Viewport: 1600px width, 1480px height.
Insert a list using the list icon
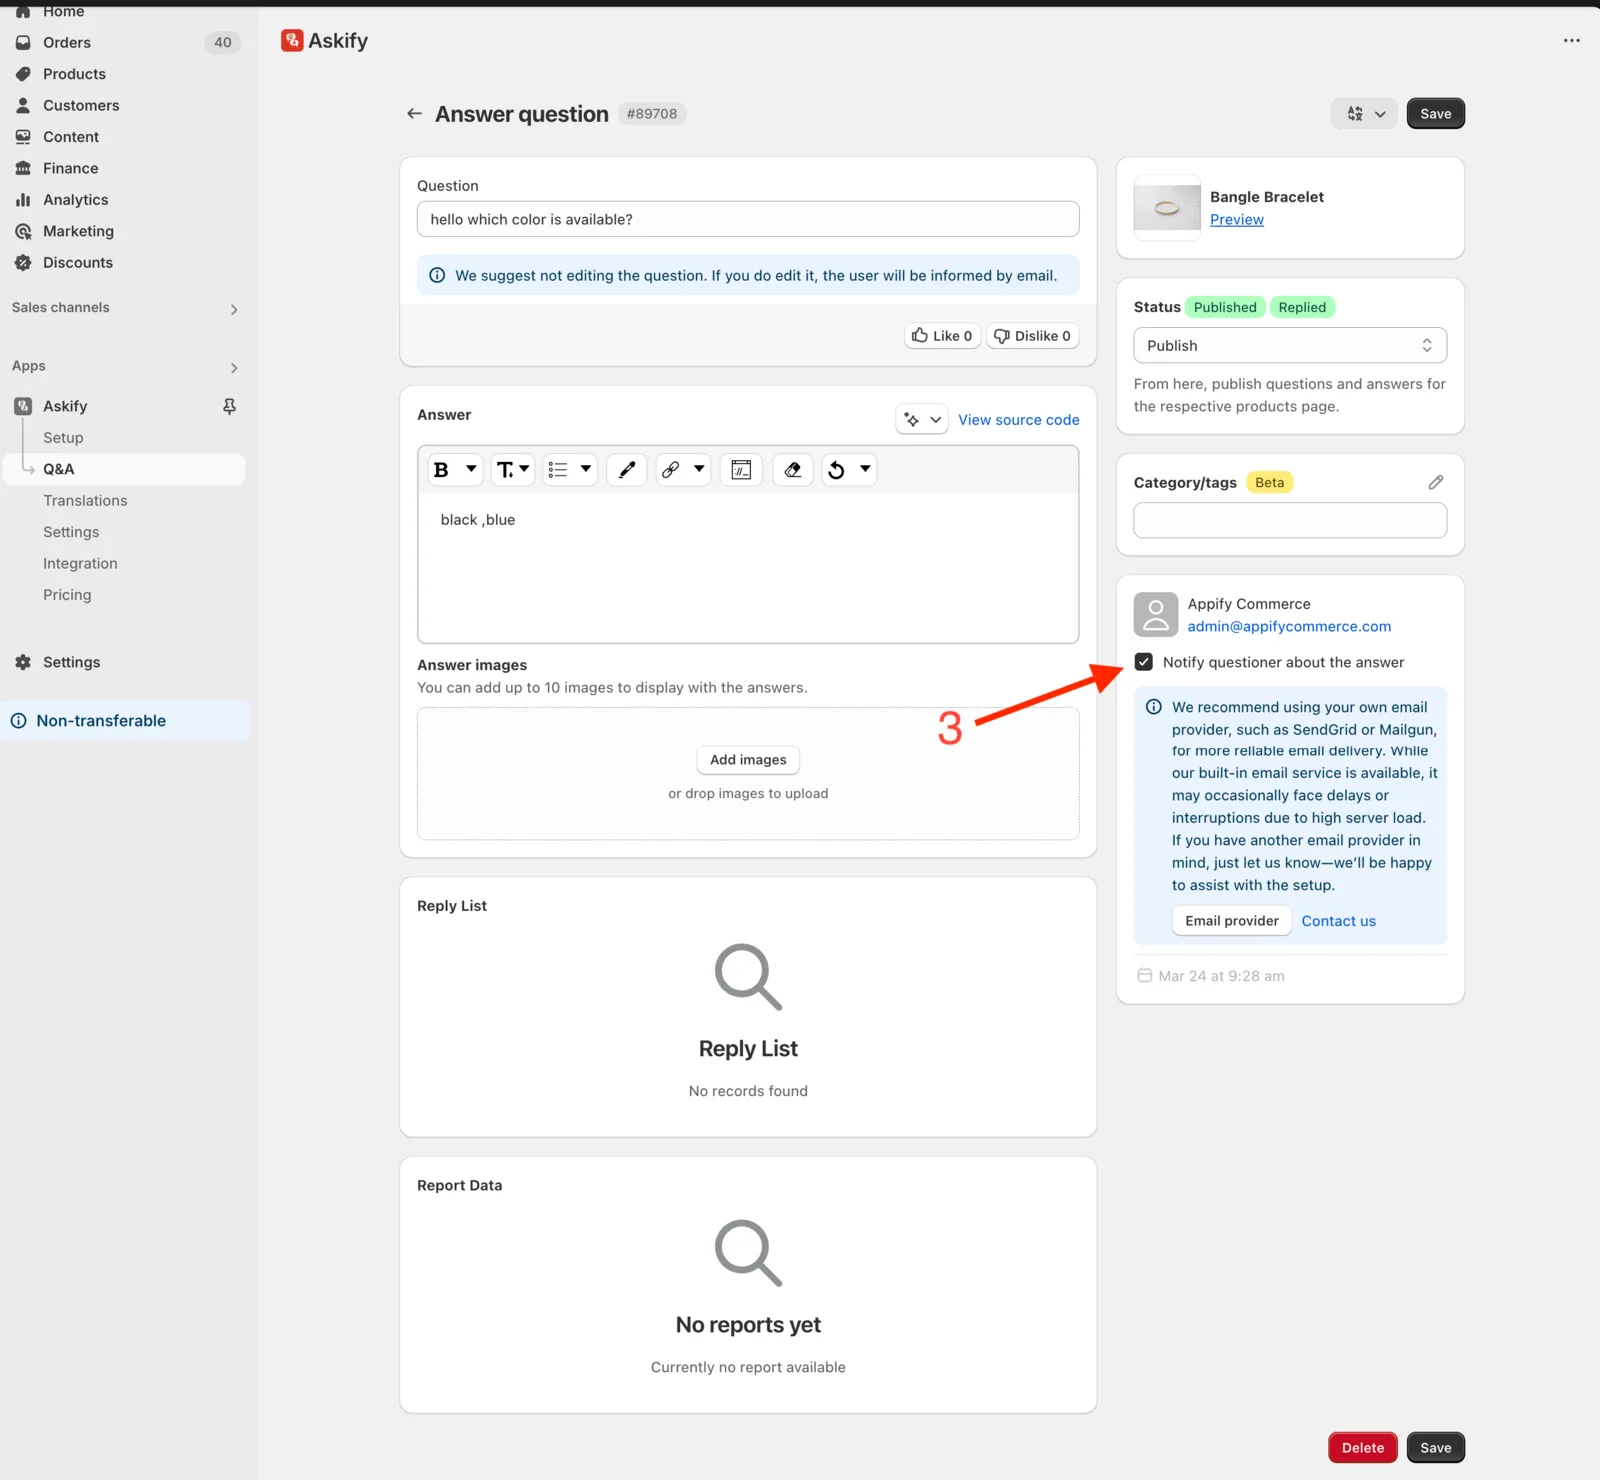558,470
